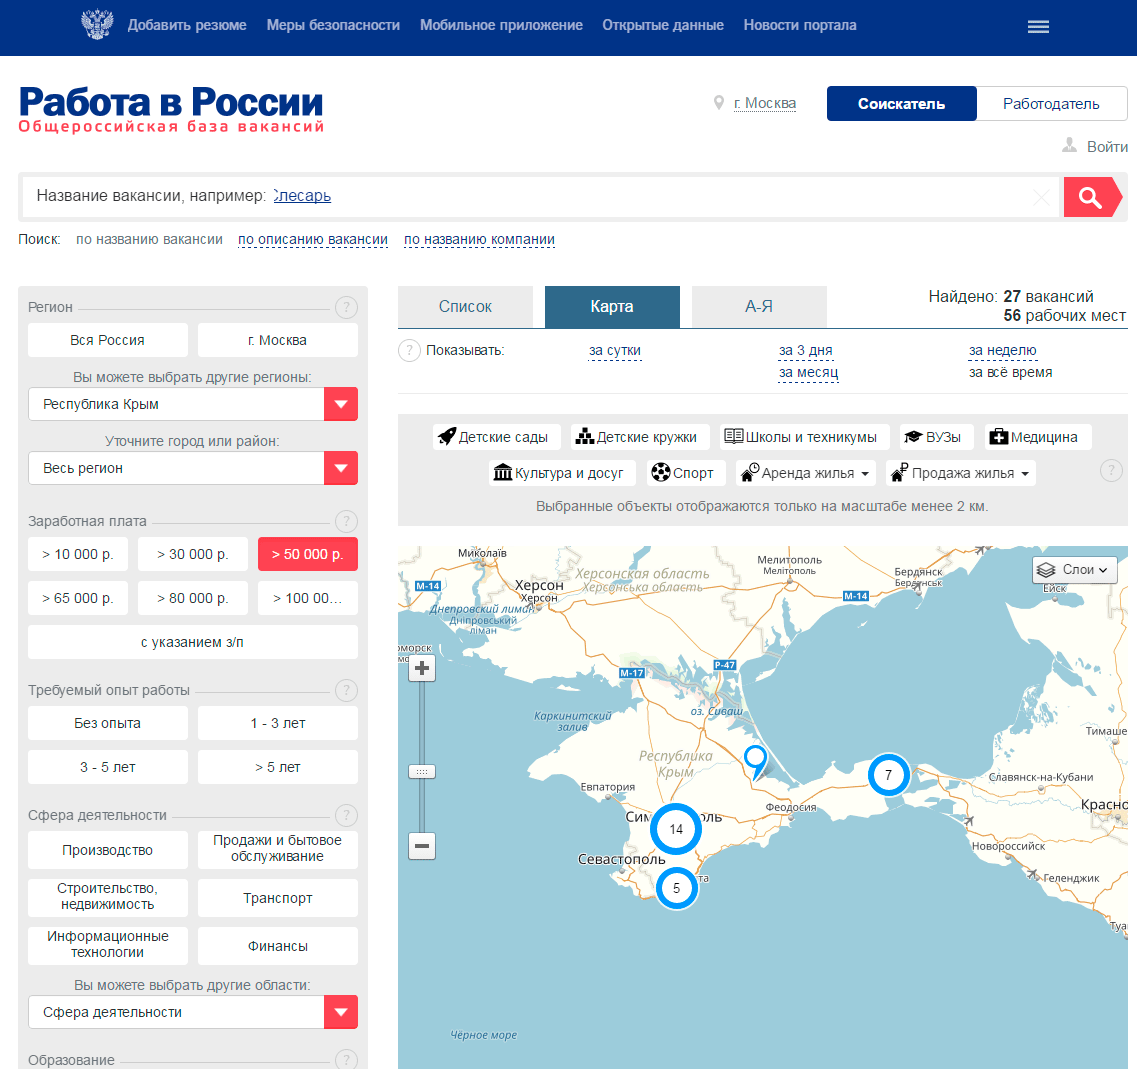Select salary filter > 10 000 р.
The image size is (1137, 1069).
(78, 554)
